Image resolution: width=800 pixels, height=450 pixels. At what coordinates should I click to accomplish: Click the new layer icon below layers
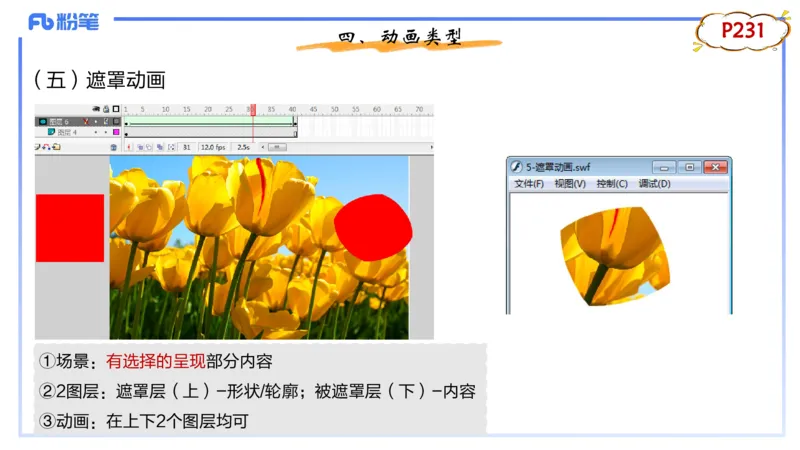(x=37, y=147)
